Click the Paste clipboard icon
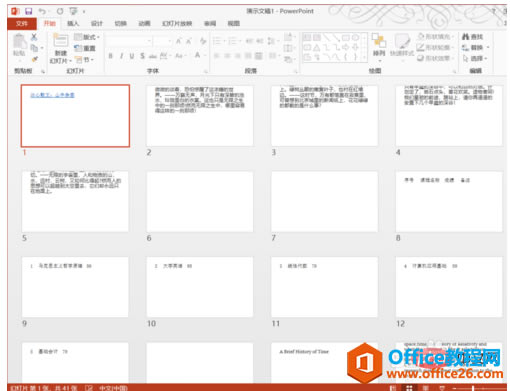 click(x=19, y=45)
